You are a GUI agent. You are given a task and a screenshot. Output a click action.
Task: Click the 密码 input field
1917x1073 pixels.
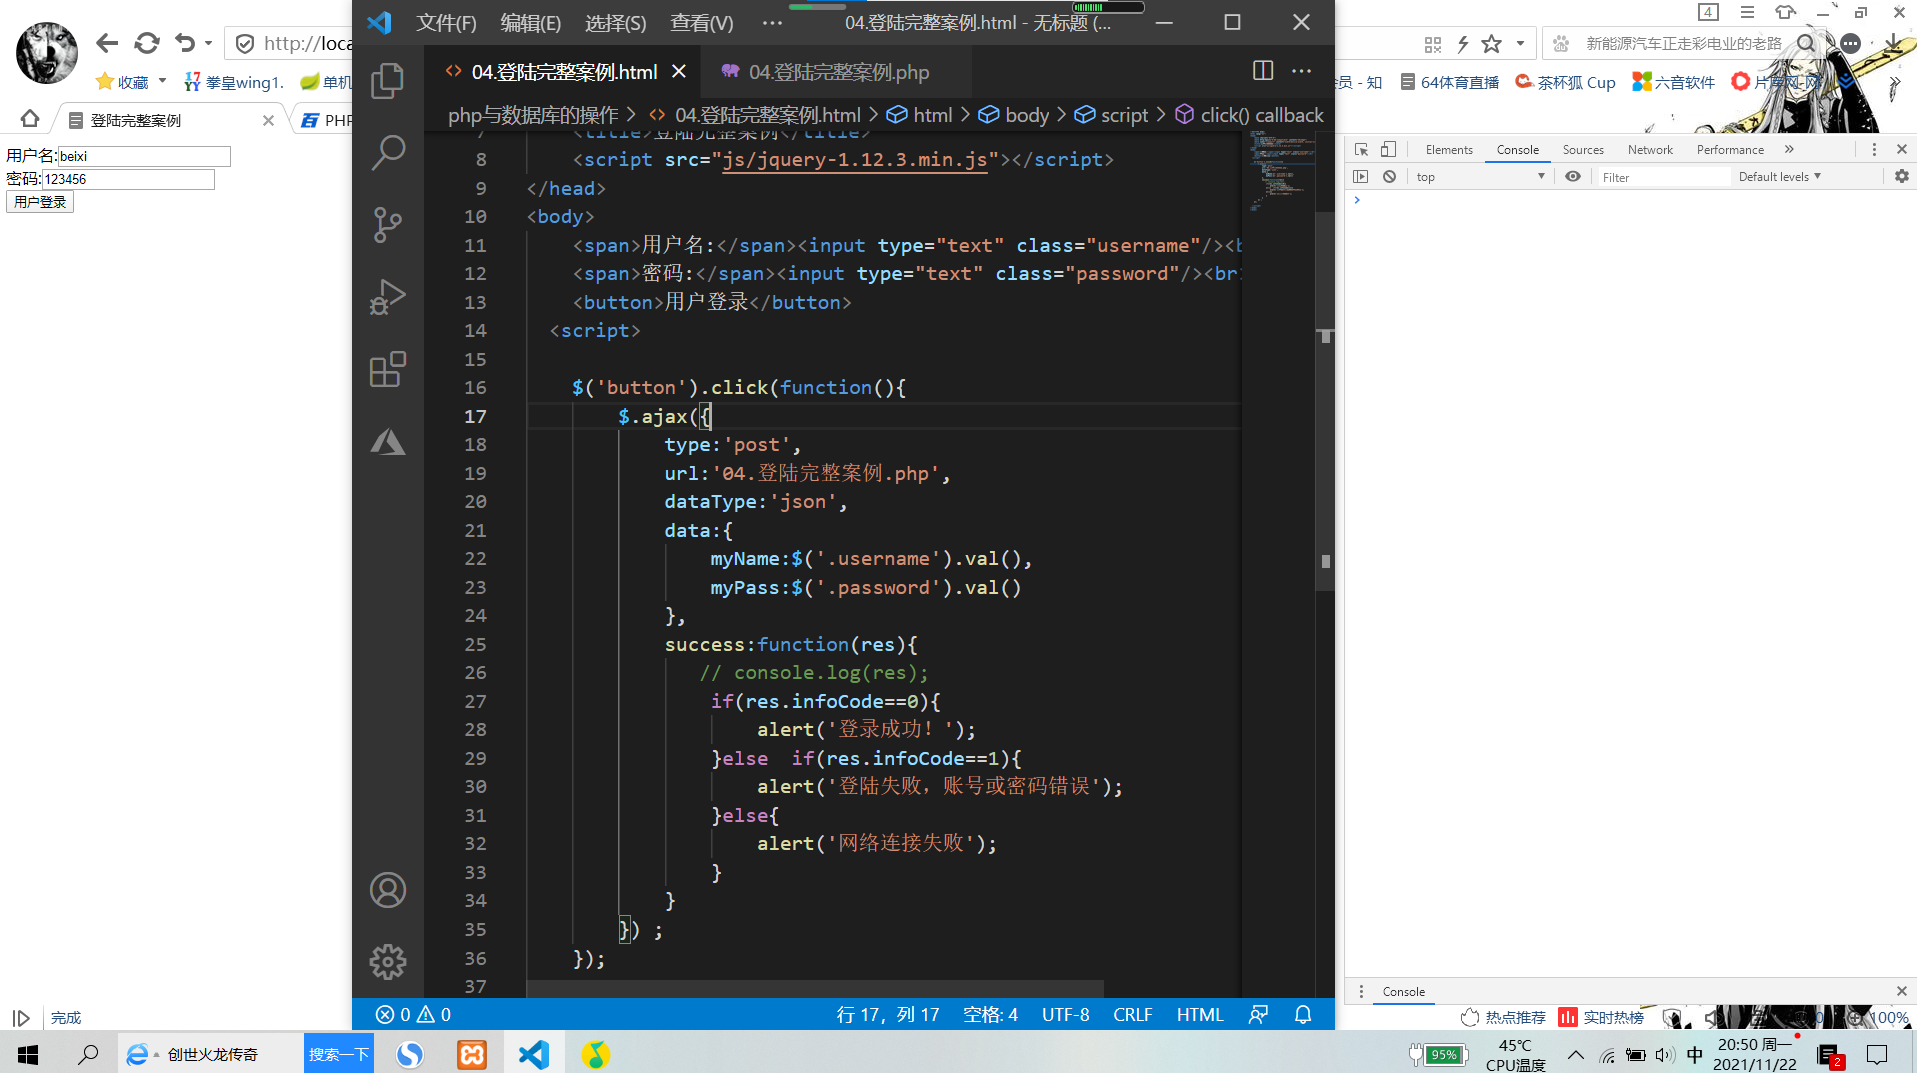tap(128, 179)
